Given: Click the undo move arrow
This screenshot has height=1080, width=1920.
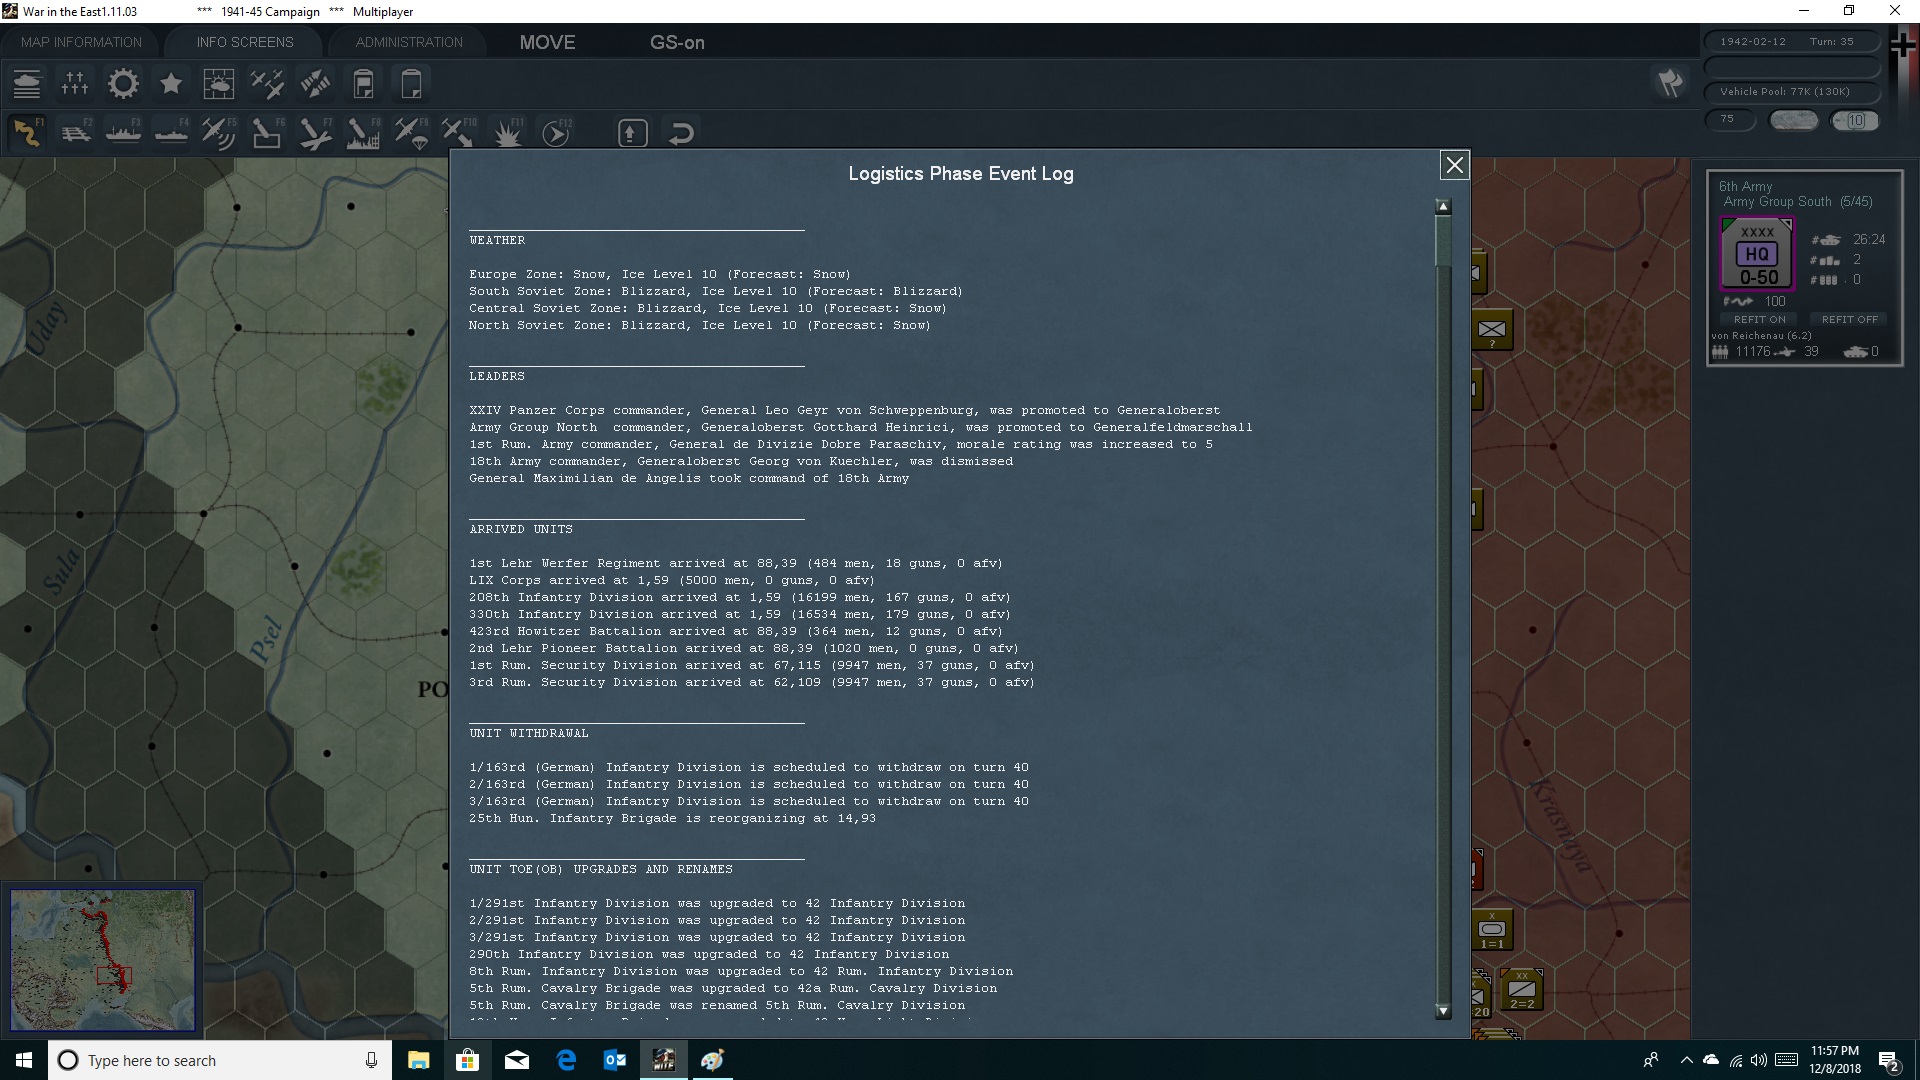Looking at the screenshot, I should tap(681, 133).
